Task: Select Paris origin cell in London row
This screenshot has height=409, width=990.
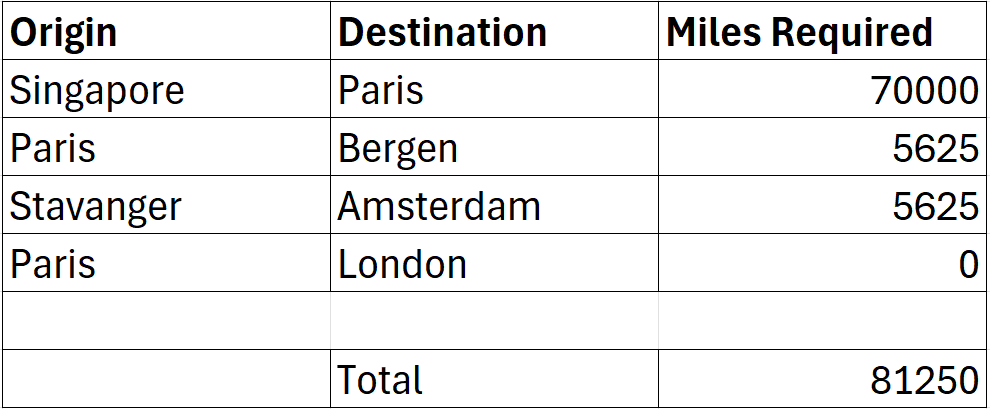Action: point(165,265)
